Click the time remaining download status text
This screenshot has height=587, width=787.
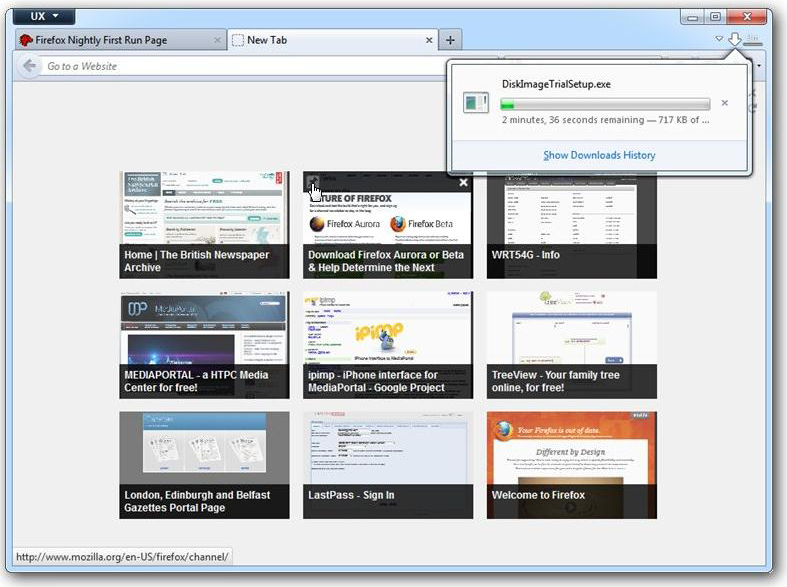point(605,120)
